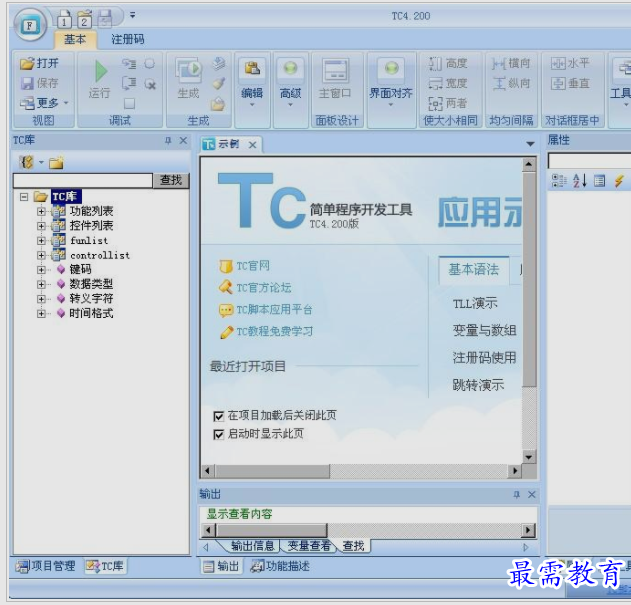The height and width of the screenshot is (605, 631).
Task: Toggle 启动时显示此页 checkbox
Action: [219, 434]
